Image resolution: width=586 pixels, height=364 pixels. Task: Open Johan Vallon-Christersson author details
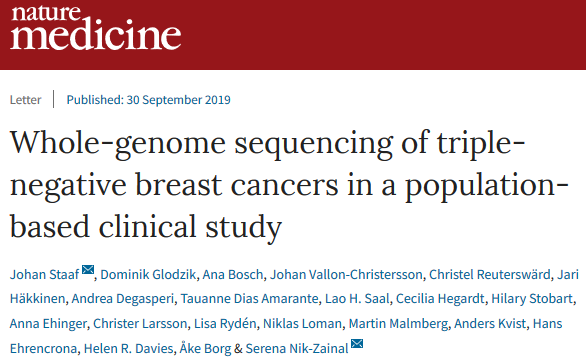(x=346, y=275)
